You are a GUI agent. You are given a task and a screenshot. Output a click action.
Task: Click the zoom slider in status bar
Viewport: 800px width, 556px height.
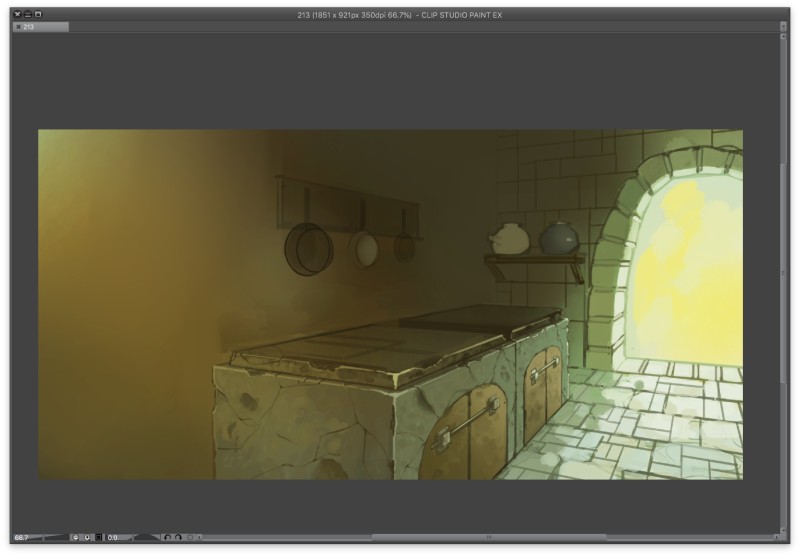[x=50, y=537]
